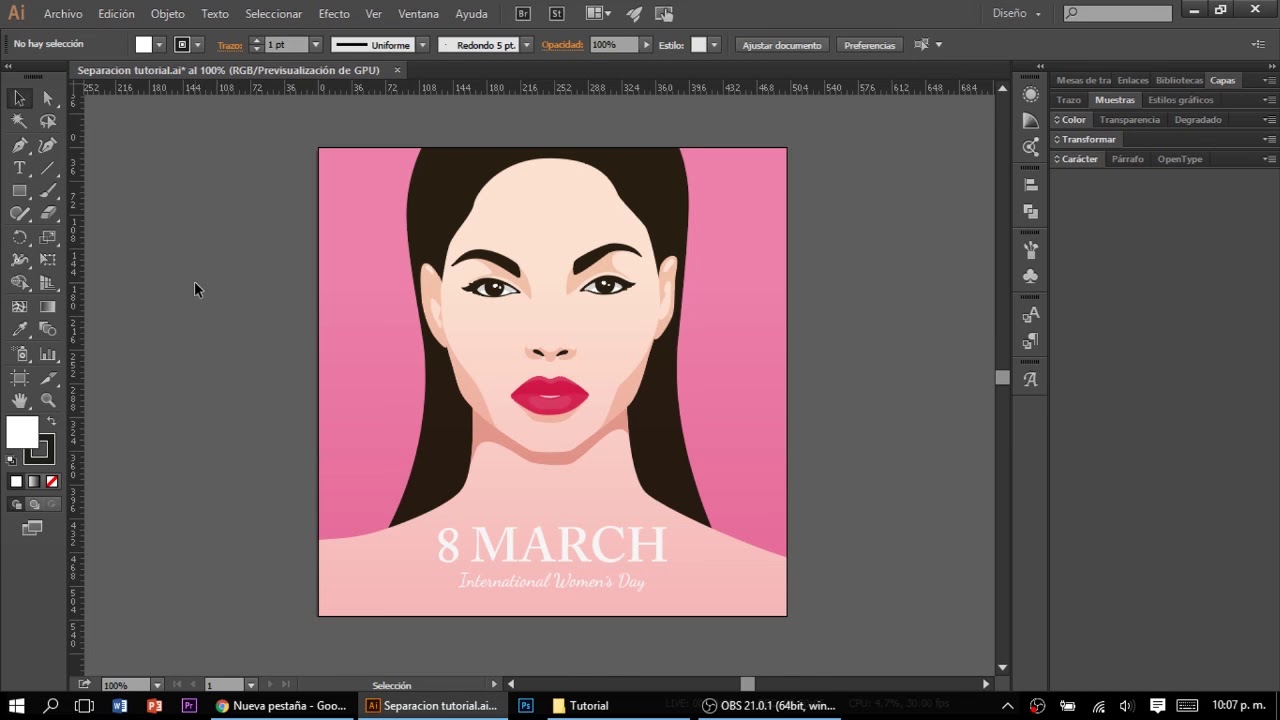Click the Trazo stroke link

pyautogui.click(x=230, y=45)
